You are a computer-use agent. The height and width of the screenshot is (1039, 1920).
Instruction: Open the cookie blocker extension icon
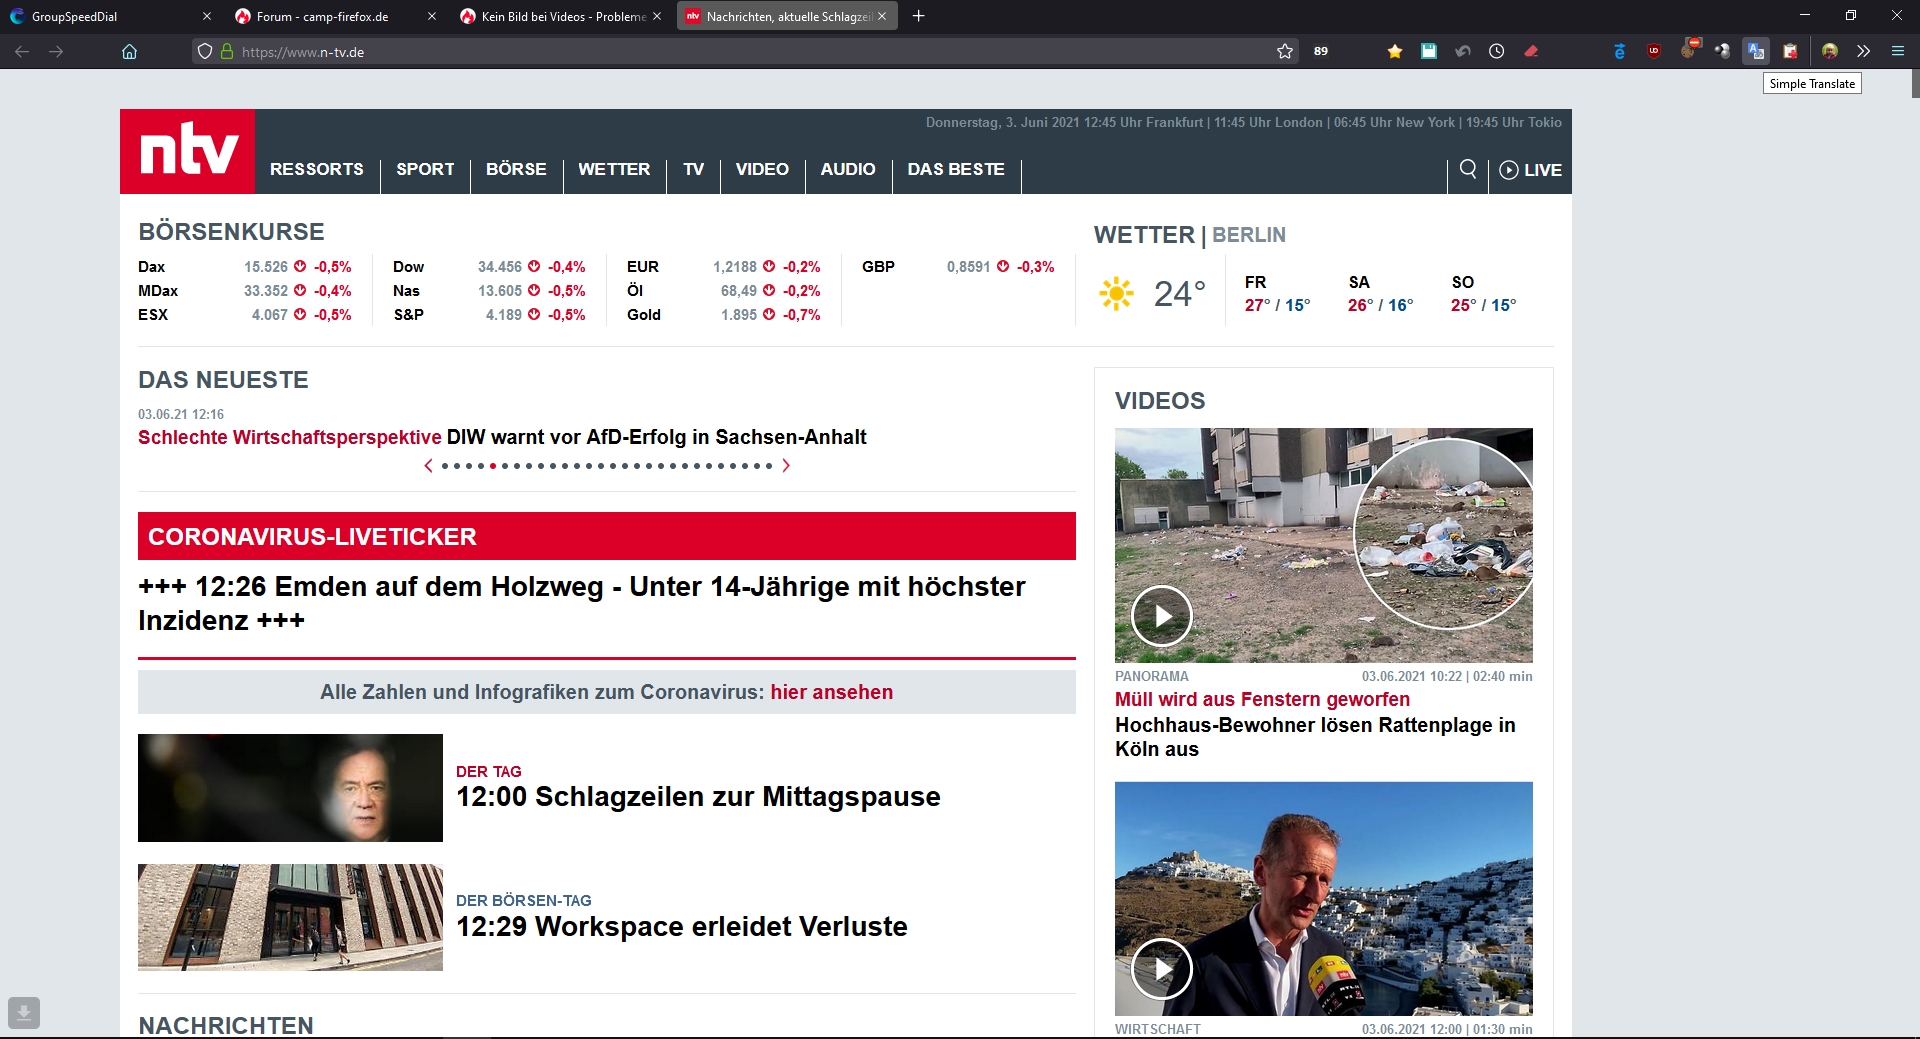click(1689, 49)
